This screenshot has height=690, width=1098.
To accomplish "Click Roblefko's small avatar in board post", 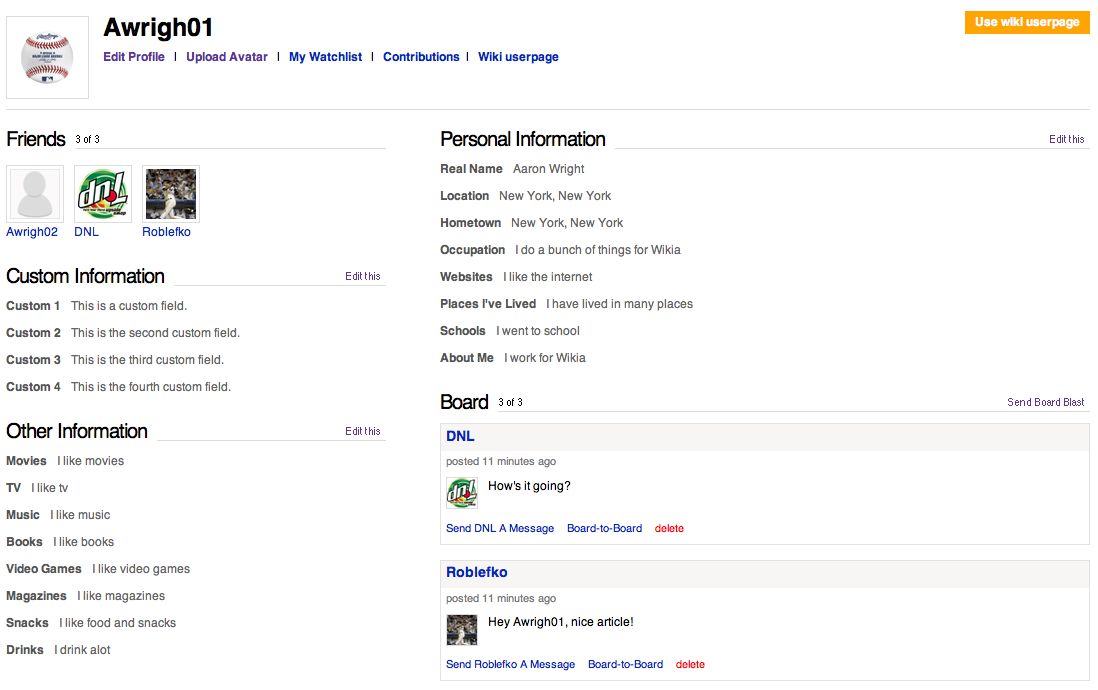I will tap(462, 629).
